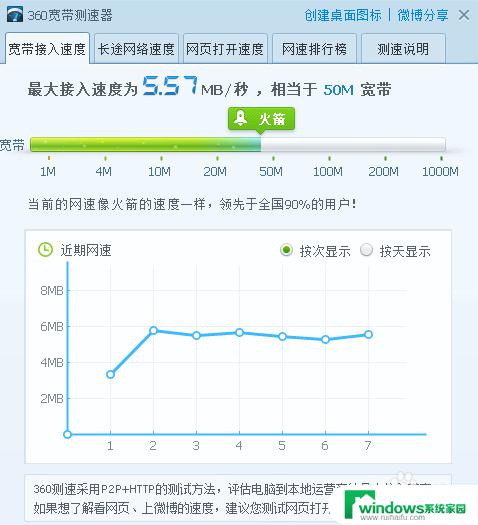
Task: Click the 2MB axis label
Action: pyautogui.click(x=52, y=399)
